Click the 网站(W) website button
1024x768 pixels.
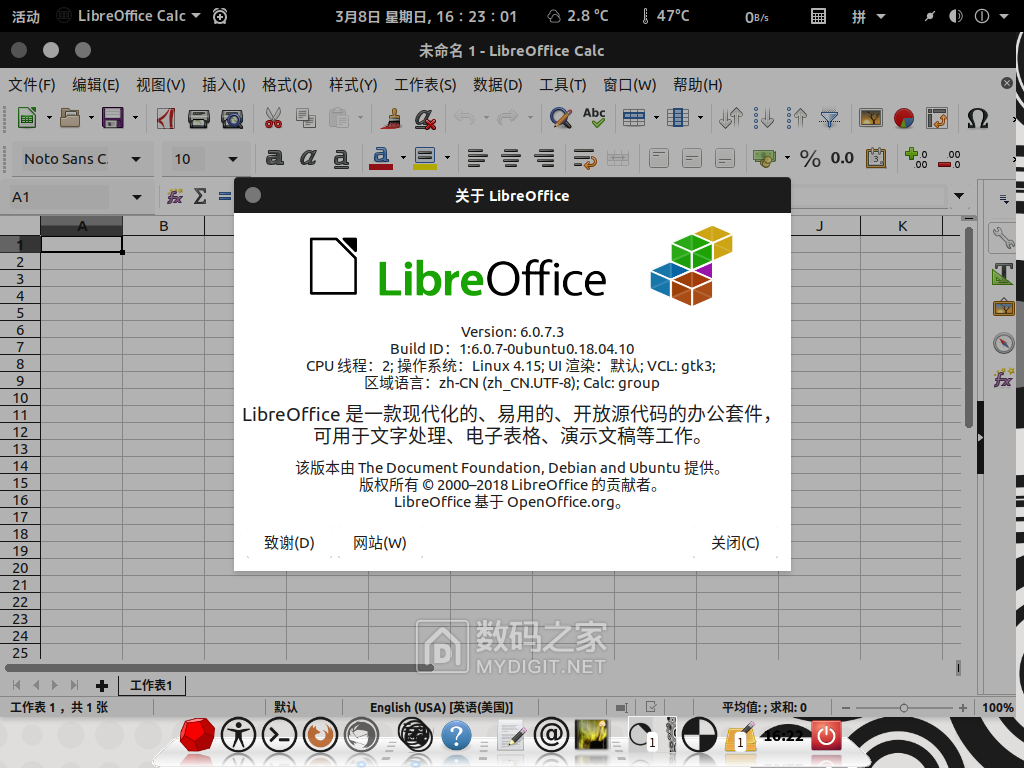(379, 543)
